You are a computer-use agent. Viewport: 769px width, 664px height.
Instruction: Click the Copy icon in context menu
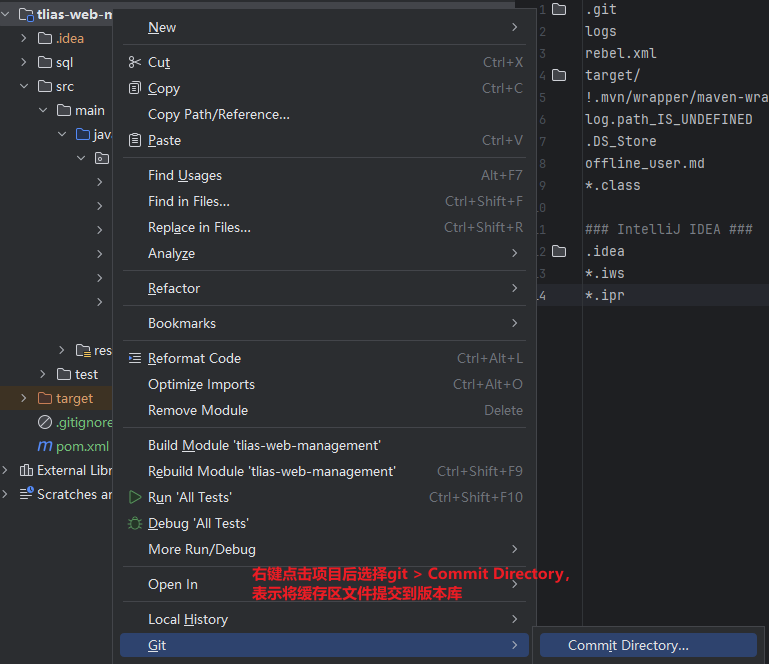(134, 88)
